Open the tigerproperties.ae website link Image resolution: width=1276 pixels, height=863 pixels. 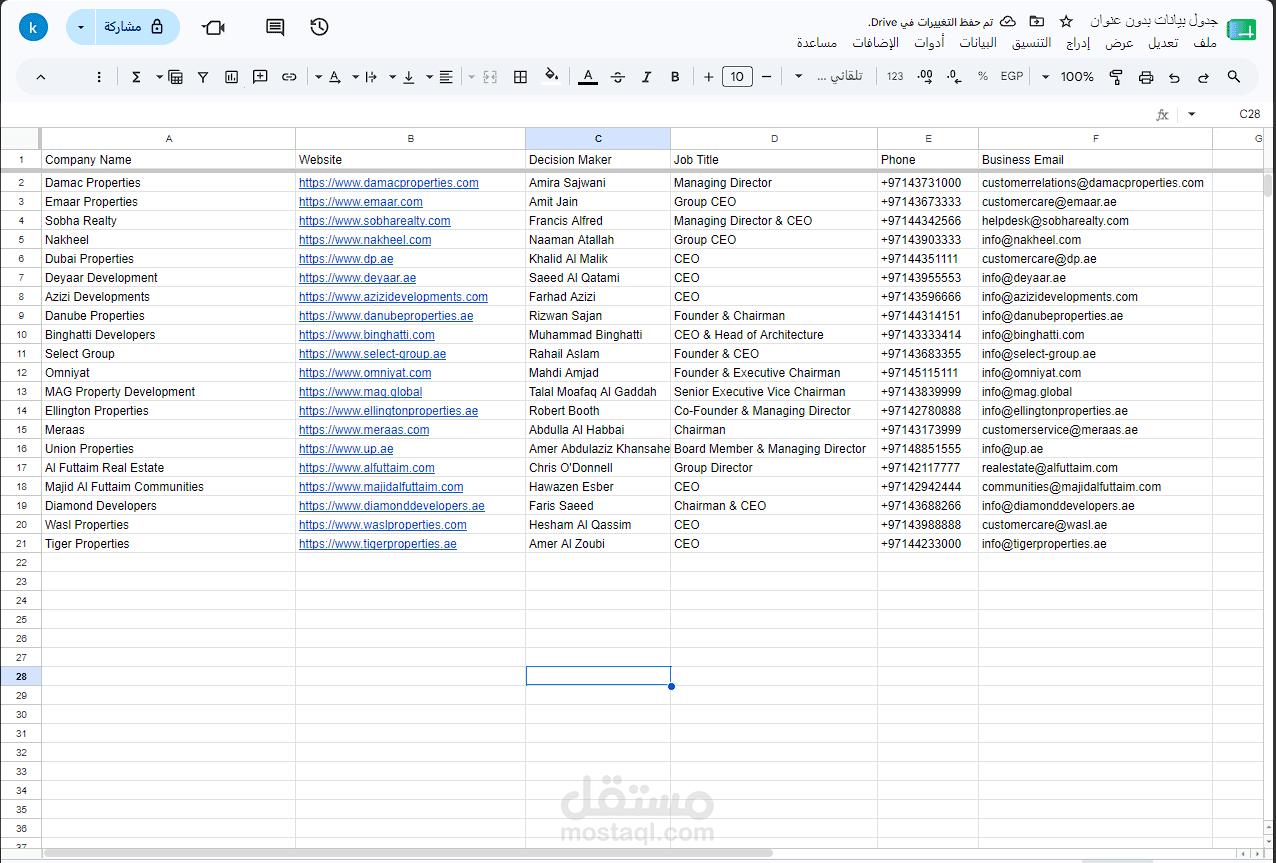point(378,544)
